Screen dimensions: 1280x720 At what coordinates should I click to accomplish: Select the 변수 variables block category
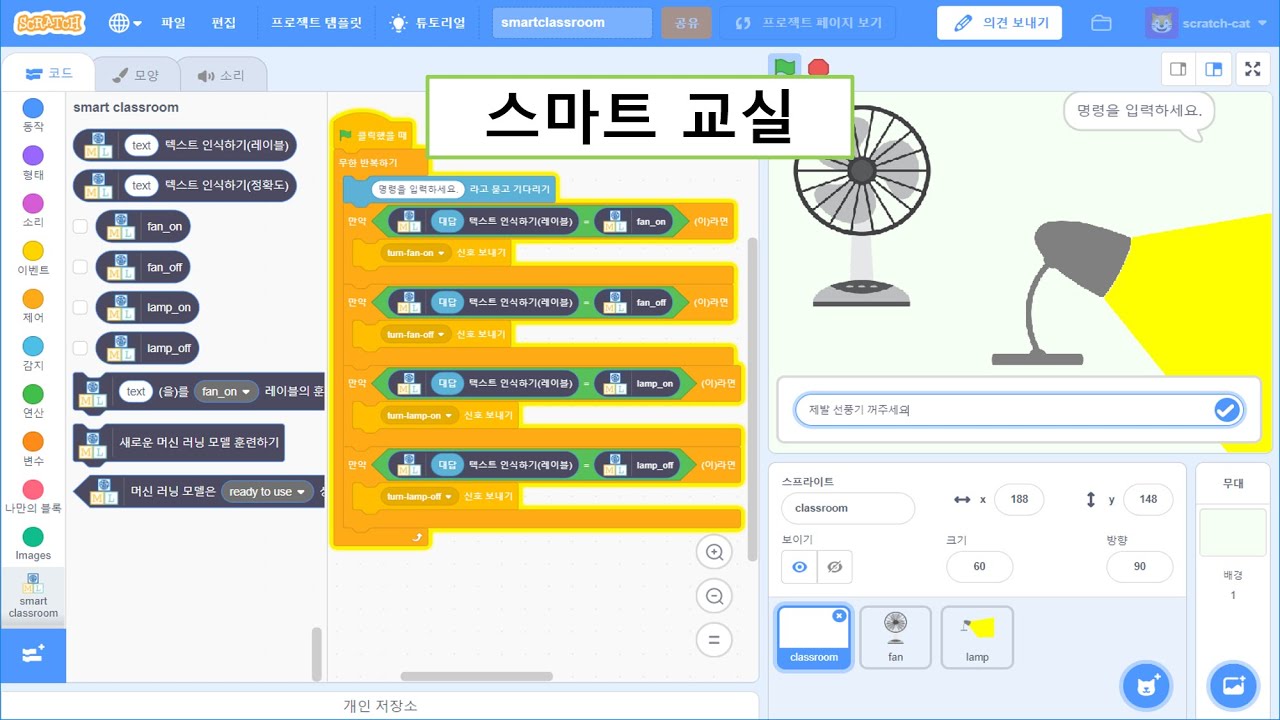tap(33, 449)
